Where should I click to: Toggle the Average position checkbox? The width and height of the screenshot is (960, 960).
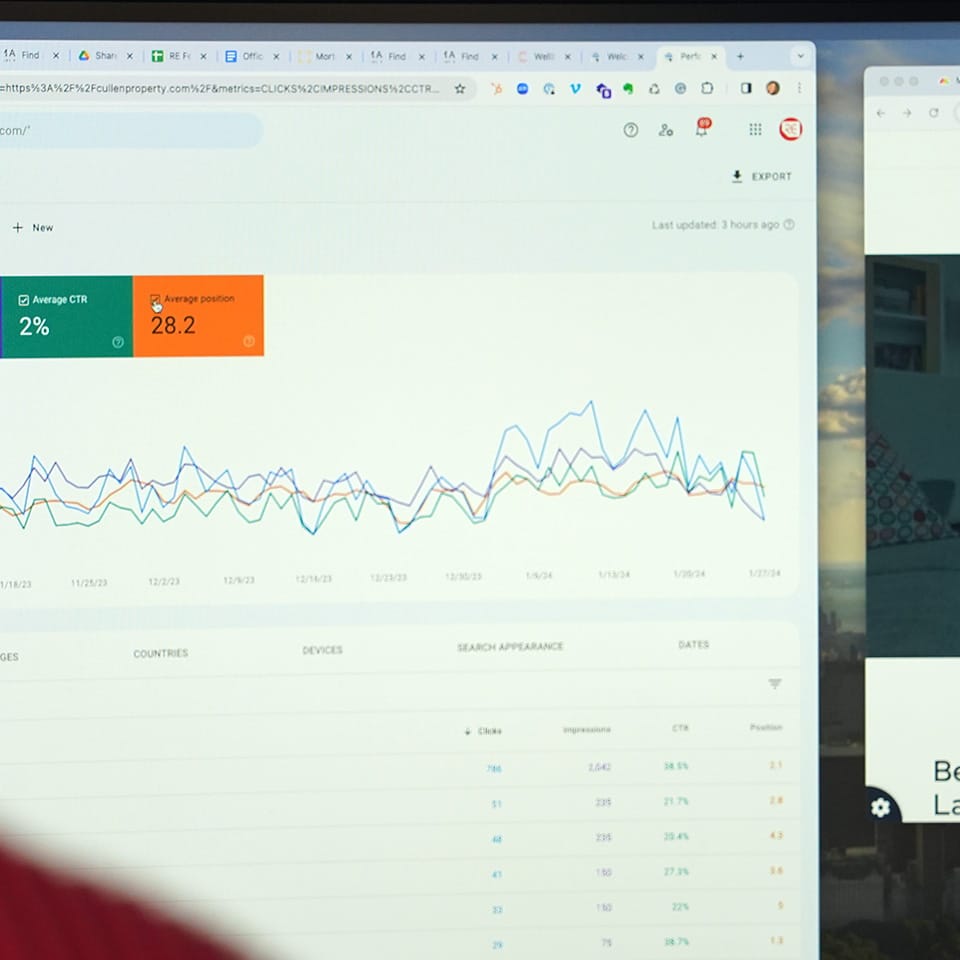(x=155, y=299)
